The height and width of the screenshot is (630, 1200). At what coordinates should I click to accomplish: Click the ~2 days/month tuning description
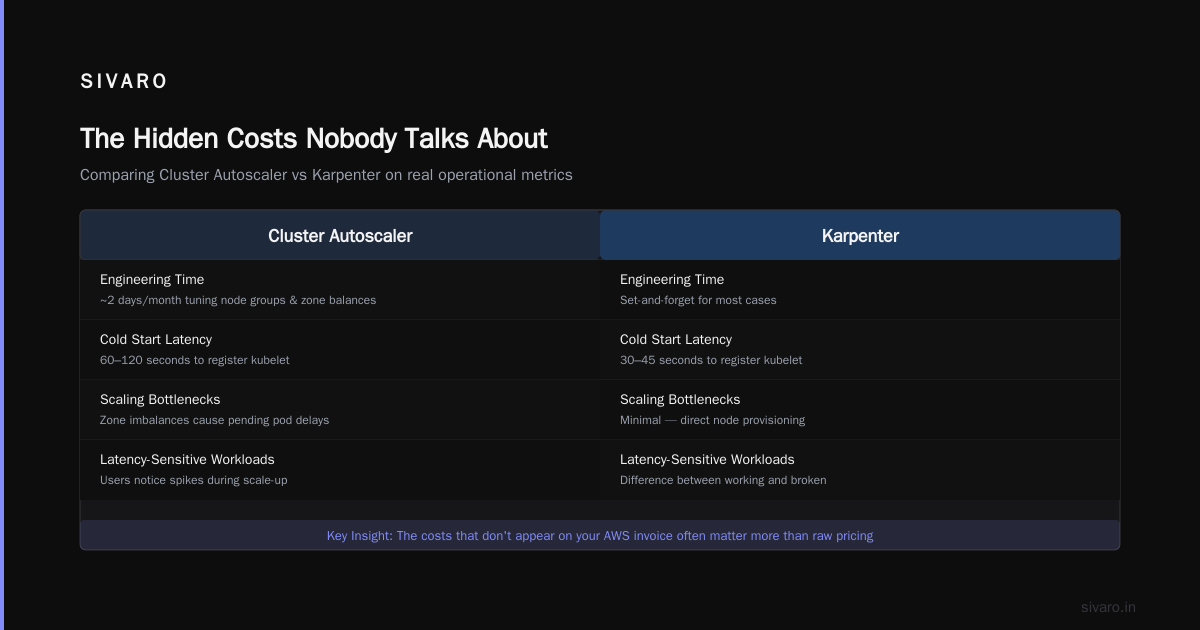coord(238,301)
